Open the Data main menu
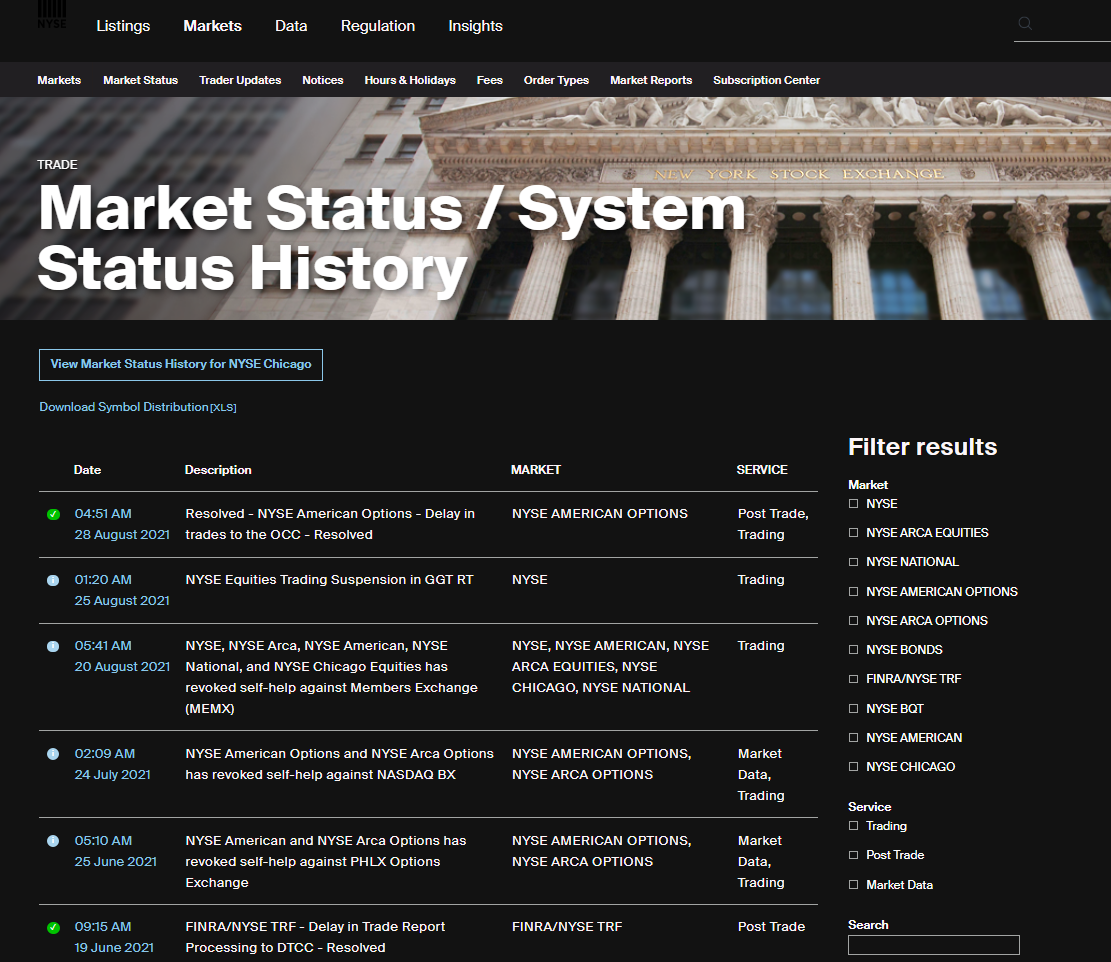Viewport: 1111px width, 962px height. point(291,26)
